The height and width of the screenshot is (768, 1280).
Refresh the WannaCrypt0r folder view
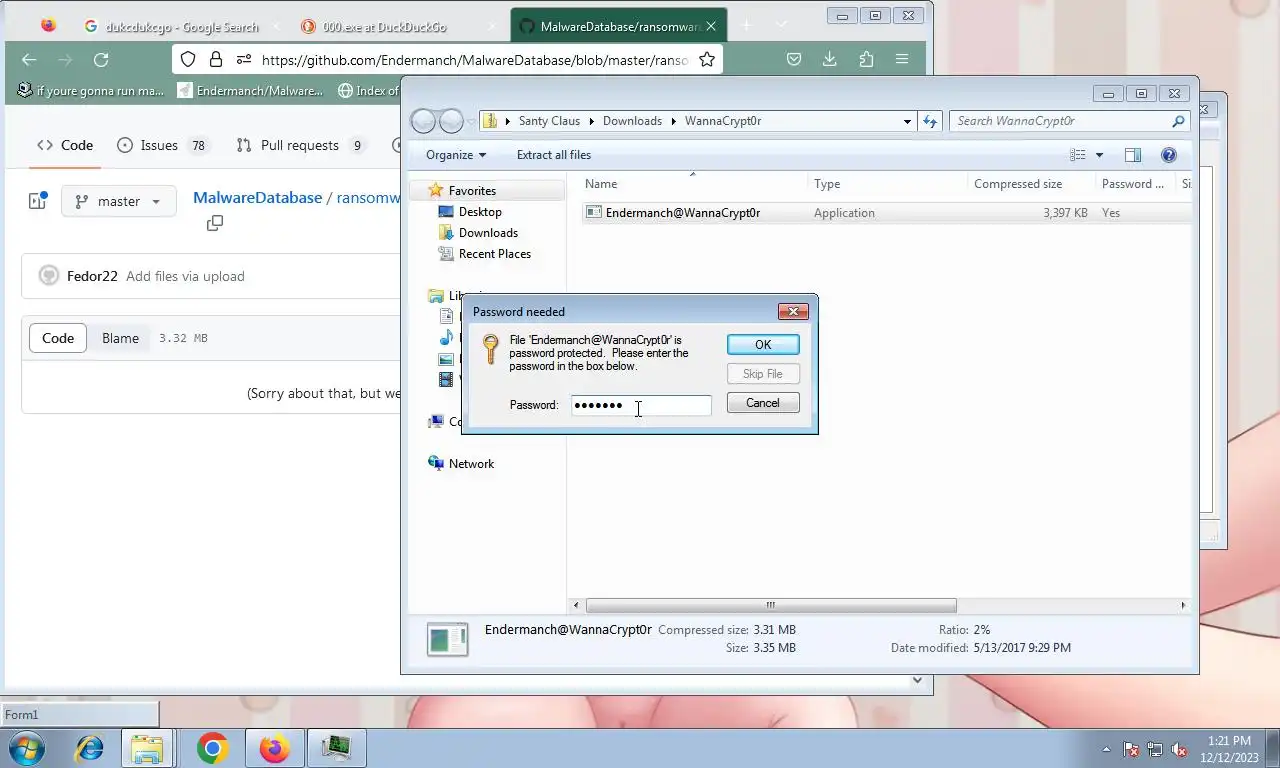click(930, 121)
